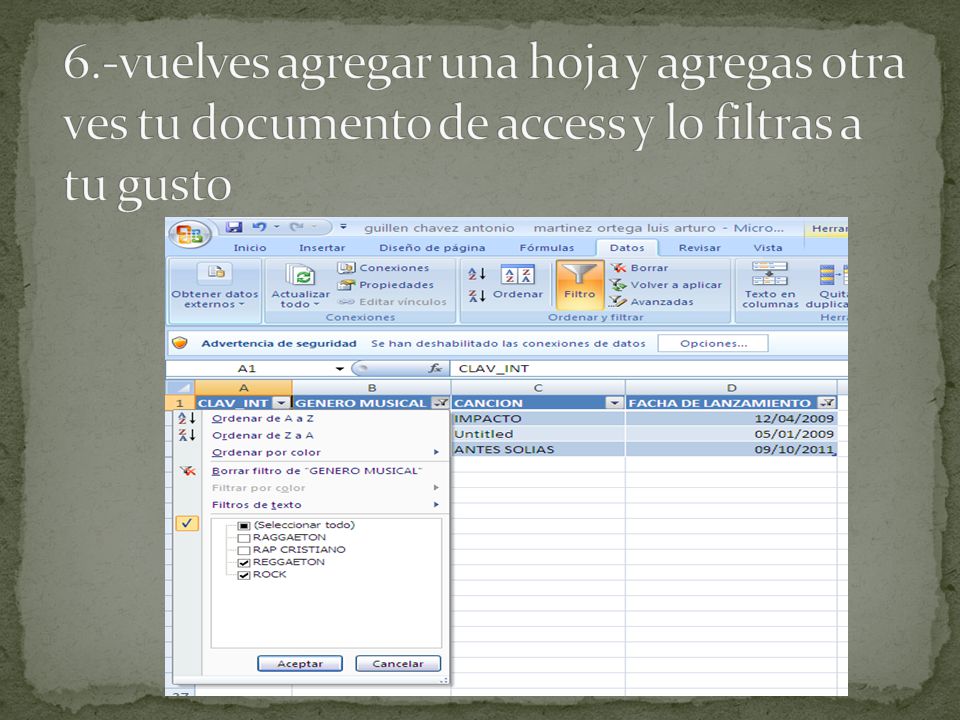
Task: Click the Quitar duplicados tool
Action: click(x=827, y=285)
